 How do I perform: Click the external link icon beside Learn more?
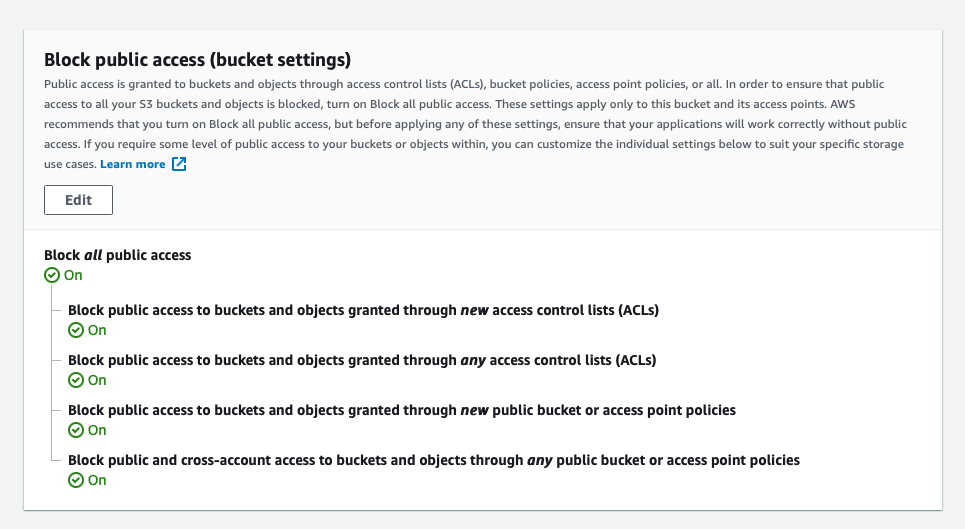tap(179, 164)
